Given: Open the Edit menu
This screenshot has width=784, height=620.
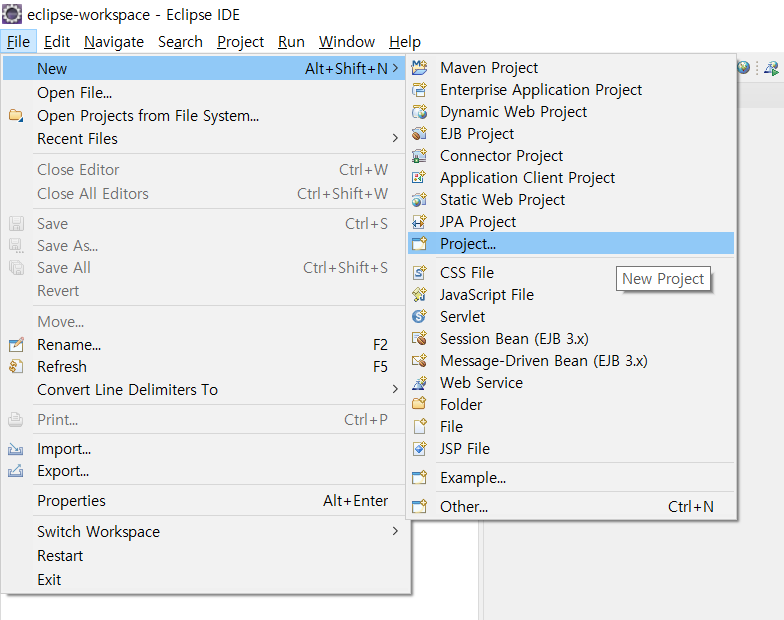Looking at the screenshot, I should [57, 42].
